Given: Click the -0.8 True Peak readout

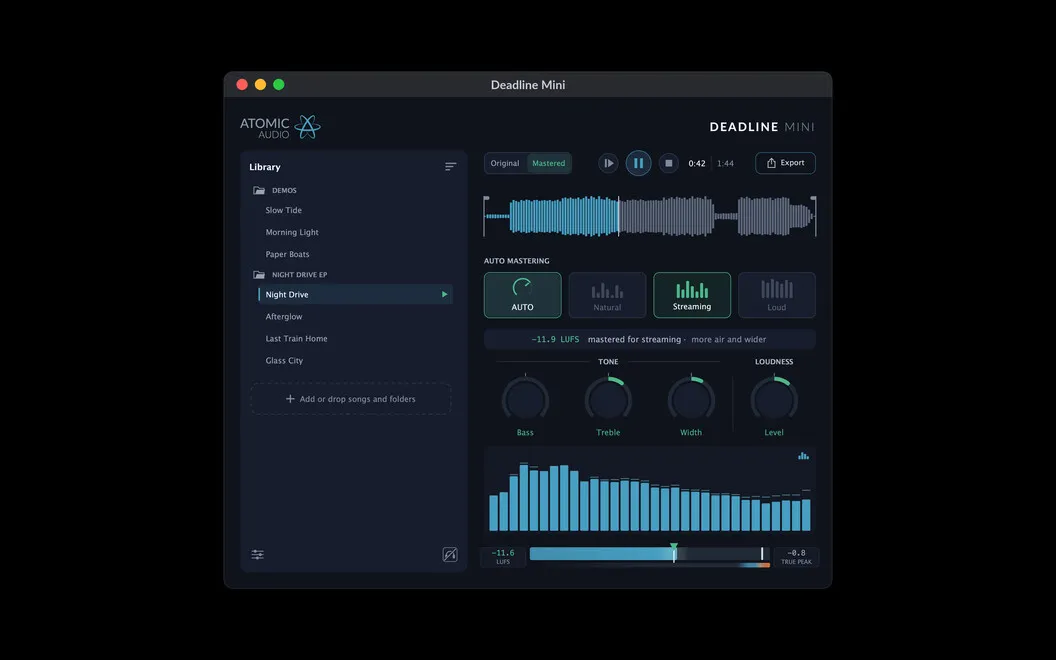Looking at the screenshot, I should point(796,556).
